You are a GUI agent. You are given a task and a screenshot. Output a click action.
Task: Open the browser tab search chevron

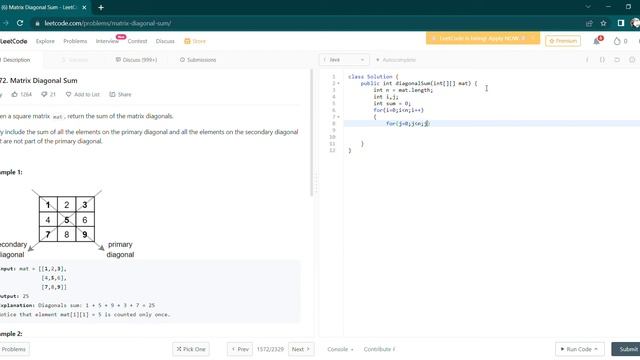click(x=588, y=7)
